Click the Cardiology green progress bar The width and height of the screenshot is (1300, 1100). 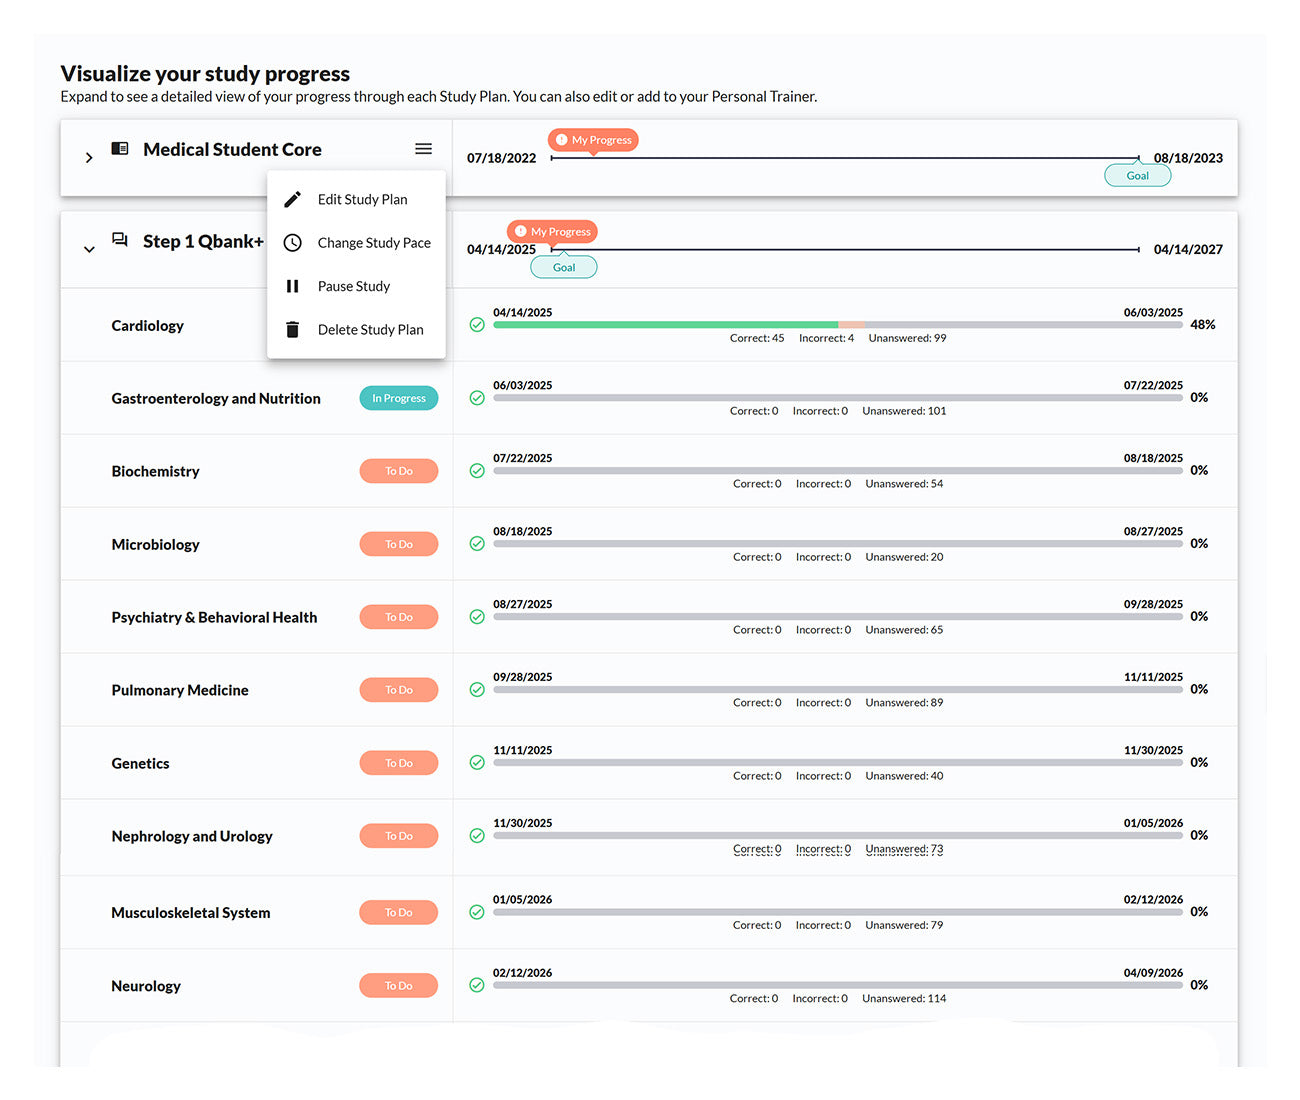(x=665, y=325)
